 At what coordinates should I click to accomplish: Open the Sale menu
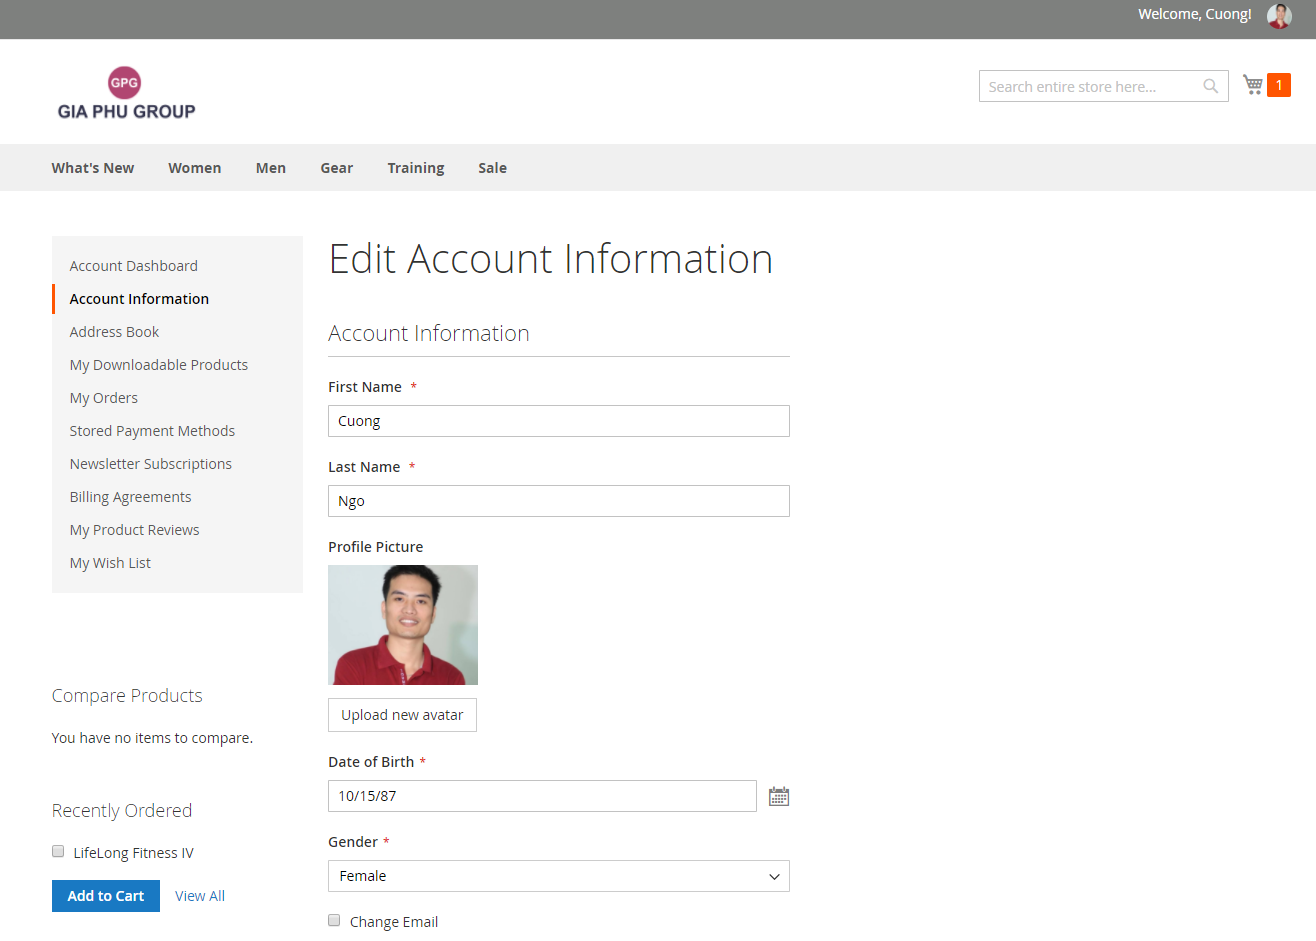point(492,168)
